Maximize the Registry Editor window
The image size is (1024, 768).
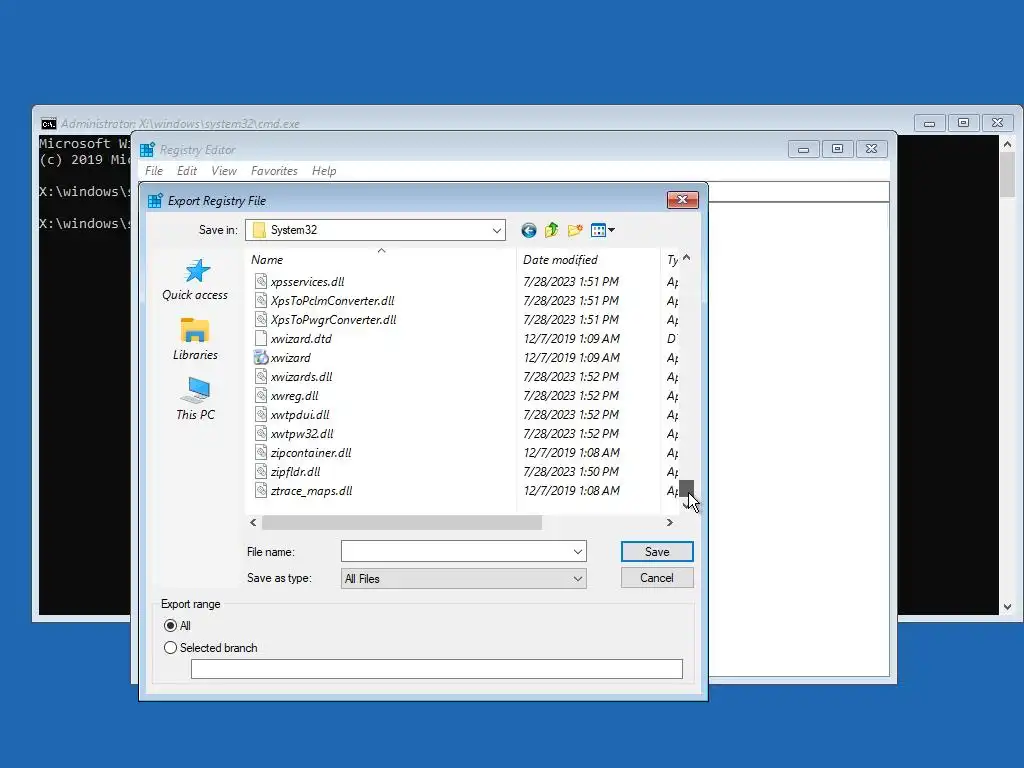coord(837,149)
